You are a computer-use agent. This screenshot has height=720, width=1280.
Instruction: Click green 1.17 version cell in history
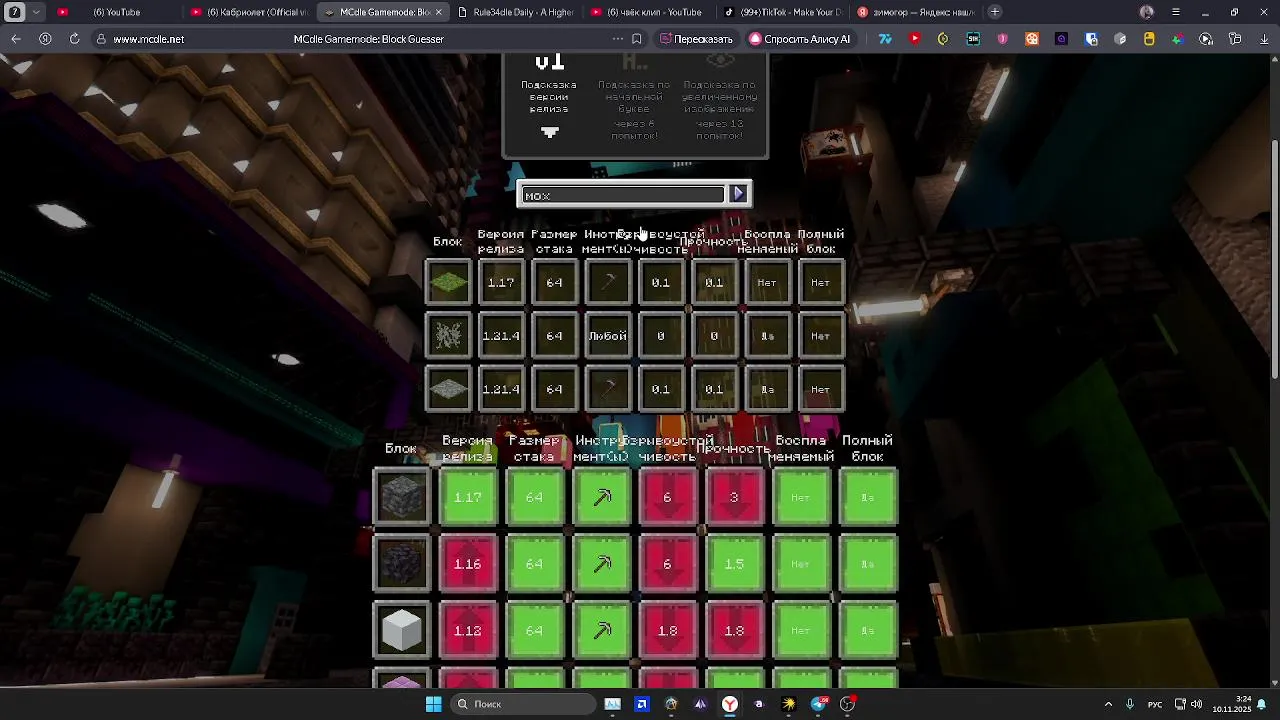click(468, 497)
